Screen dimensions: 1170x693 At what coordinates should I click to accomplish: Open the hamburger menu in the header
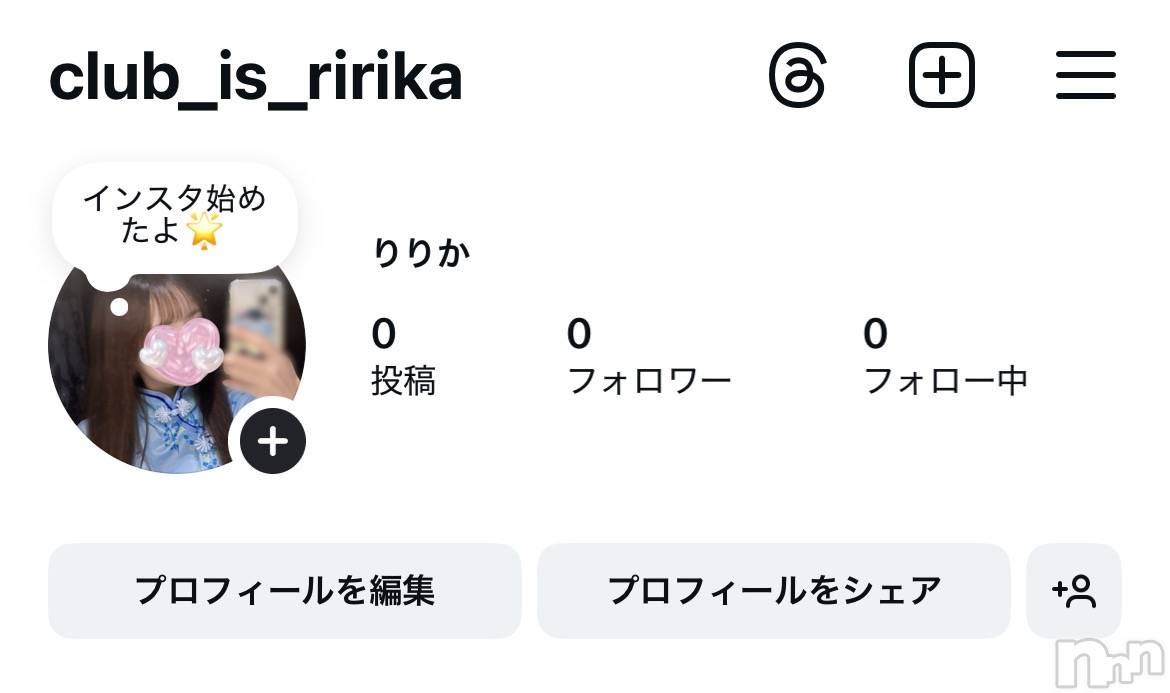pyautogui.click(x=1085, y=76)
